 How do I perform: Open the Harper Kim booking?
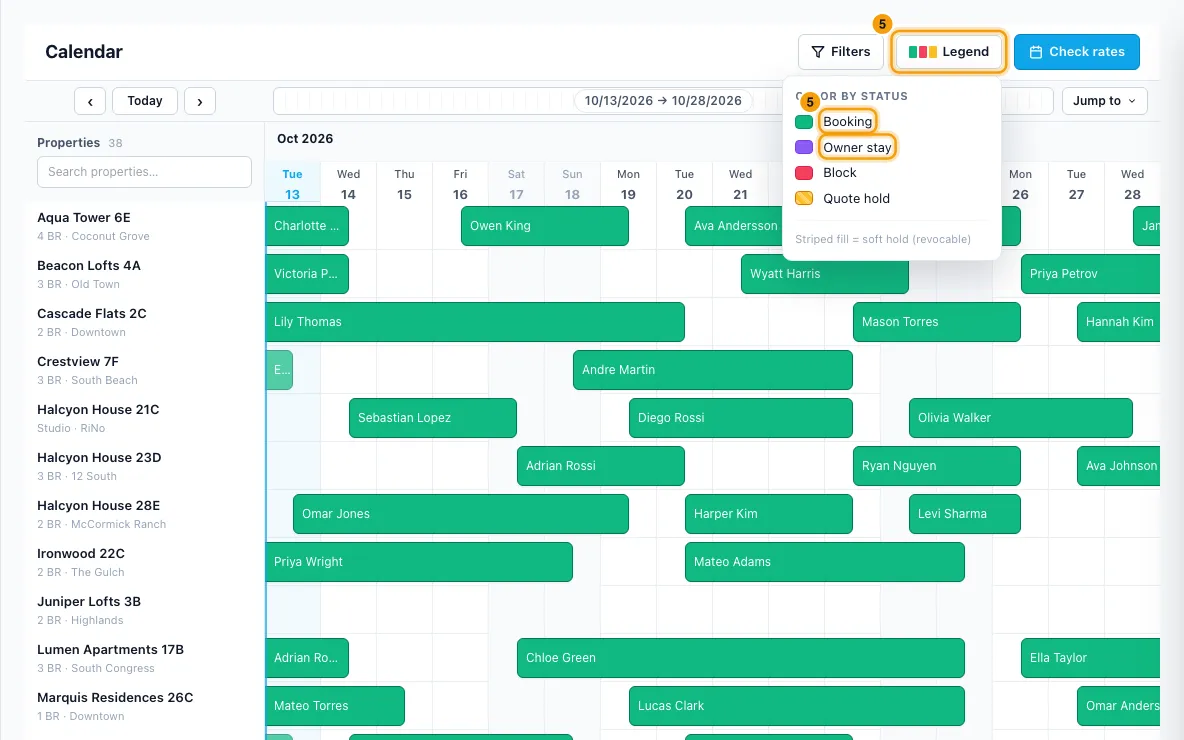[x=769, y=513]
